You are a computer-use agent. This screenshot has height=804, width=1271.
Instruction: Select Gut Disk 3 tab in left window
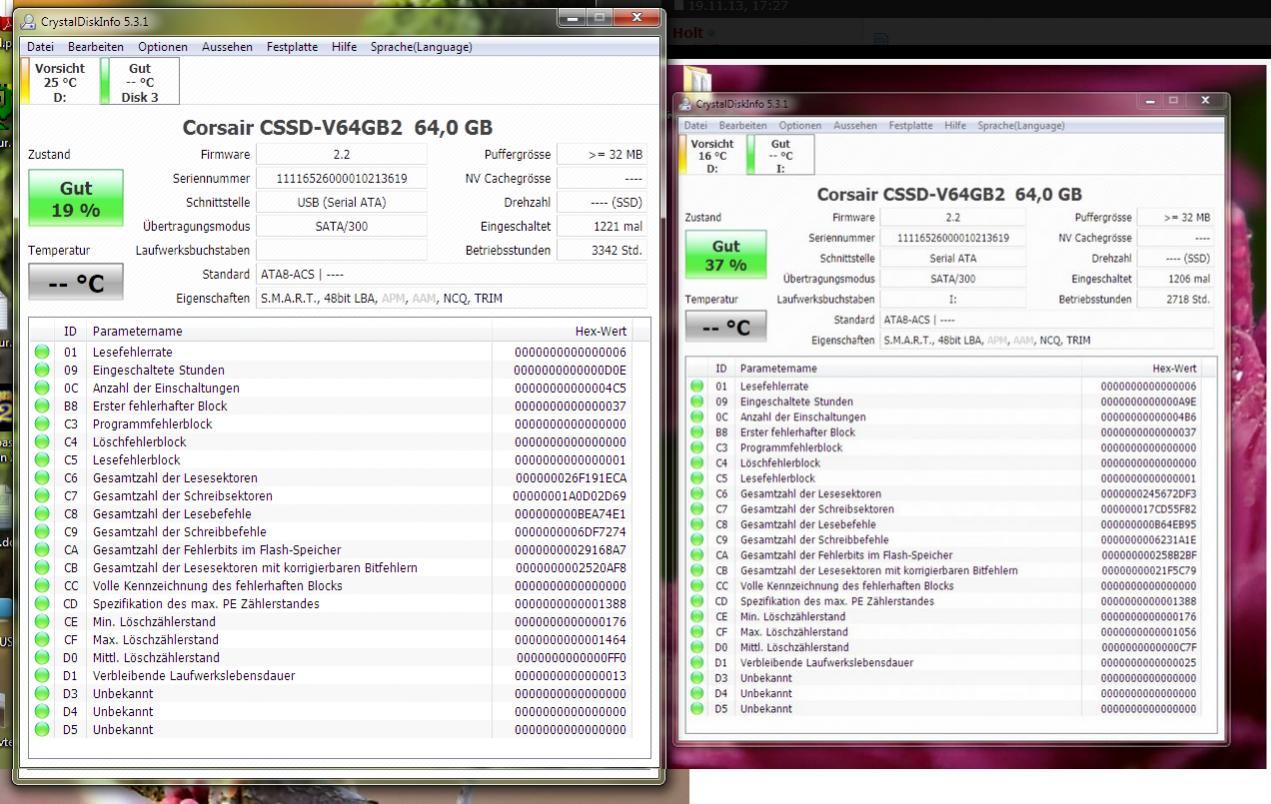click(x=139, y=82)
